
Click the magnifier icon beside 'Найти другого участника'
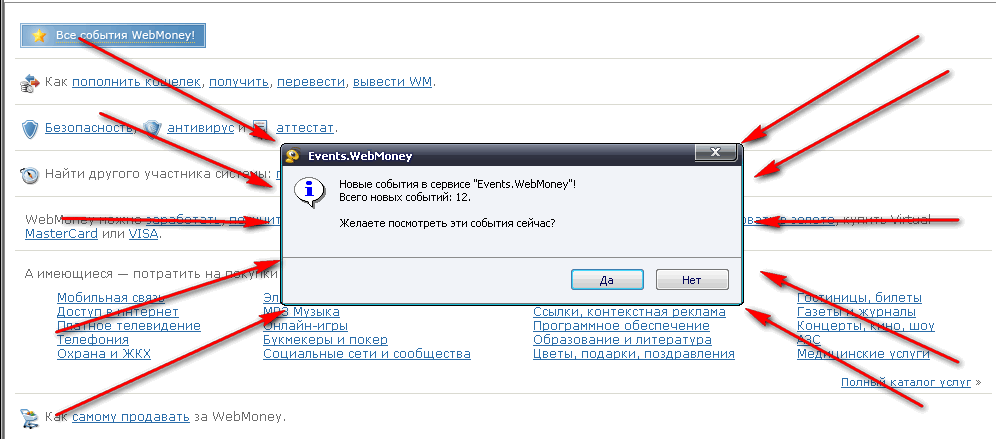(x=30, y=175)
